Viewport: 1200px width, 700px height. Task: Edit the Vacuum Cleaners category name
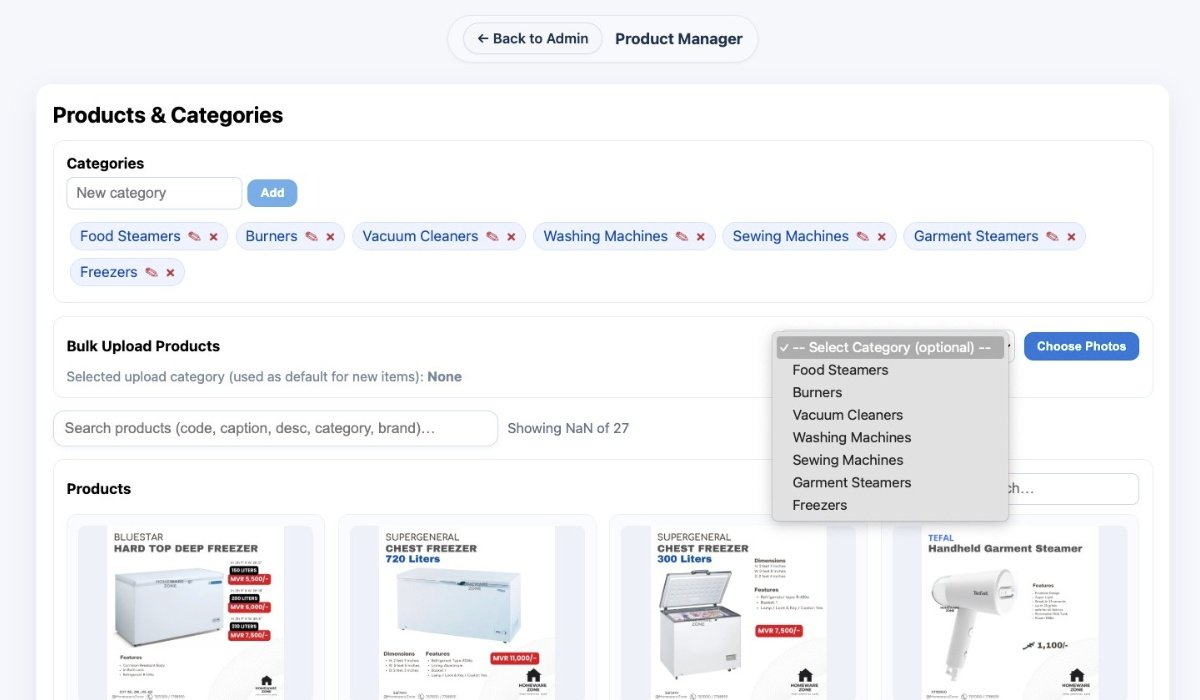(492, 236)
